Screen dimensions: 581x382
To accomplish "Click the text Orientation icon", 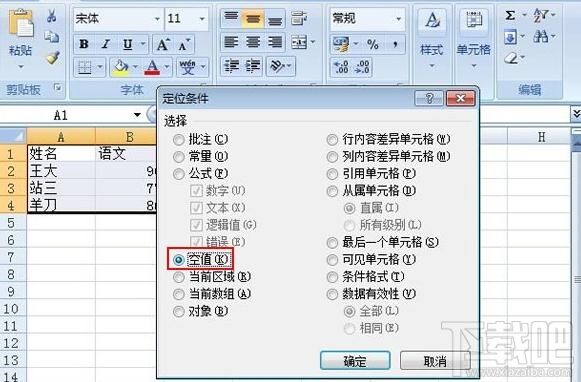I will tap(278, 66).
